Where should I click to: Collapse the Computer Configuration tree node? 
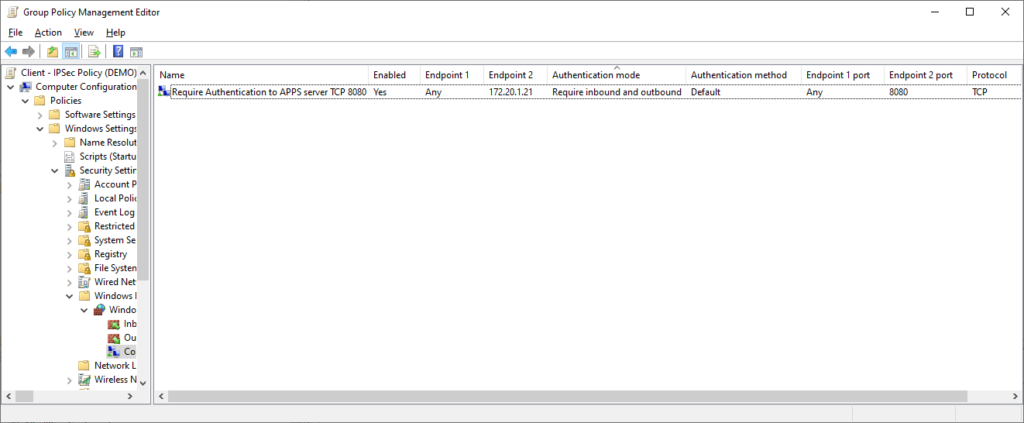pyautogui.click(x=10, y=87)
